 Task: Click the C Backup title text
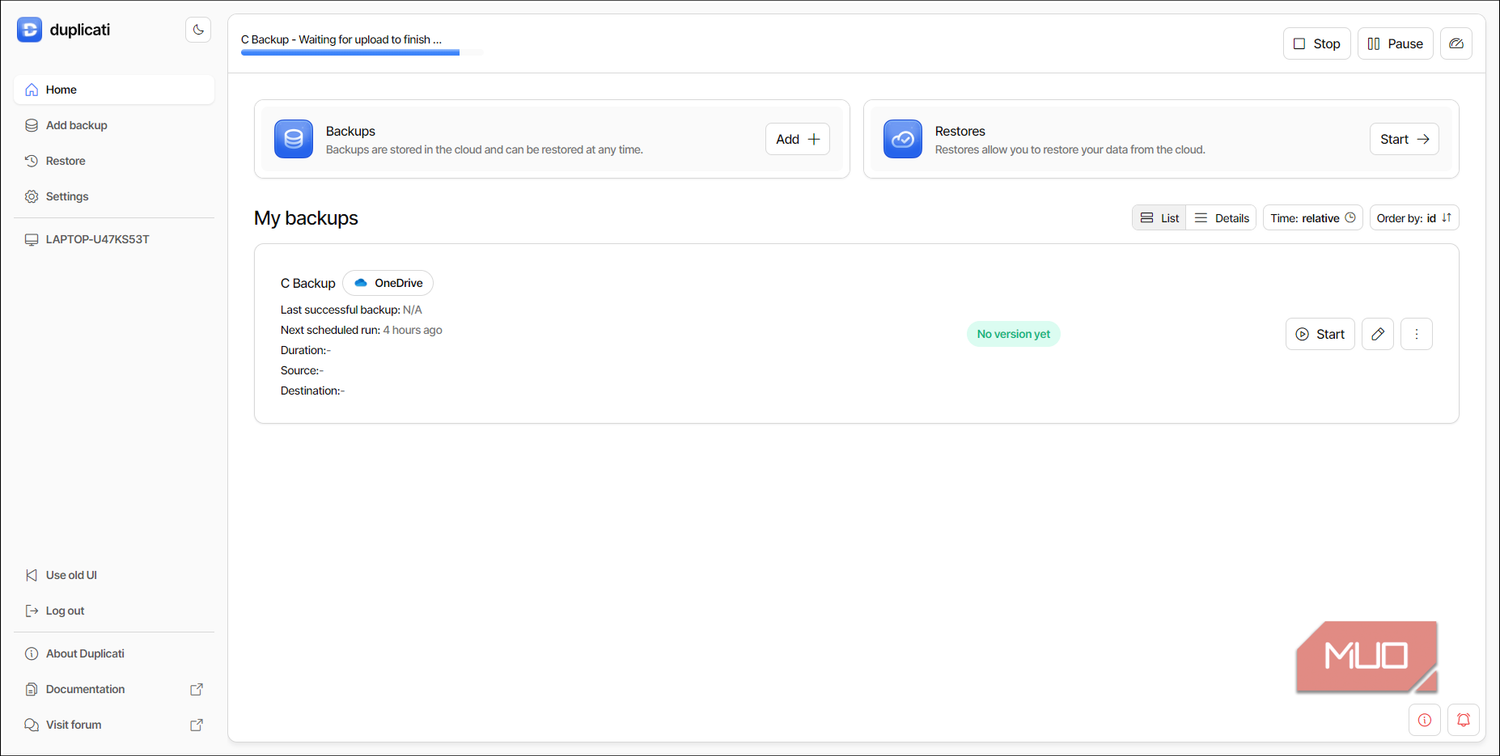pos(308,283)
